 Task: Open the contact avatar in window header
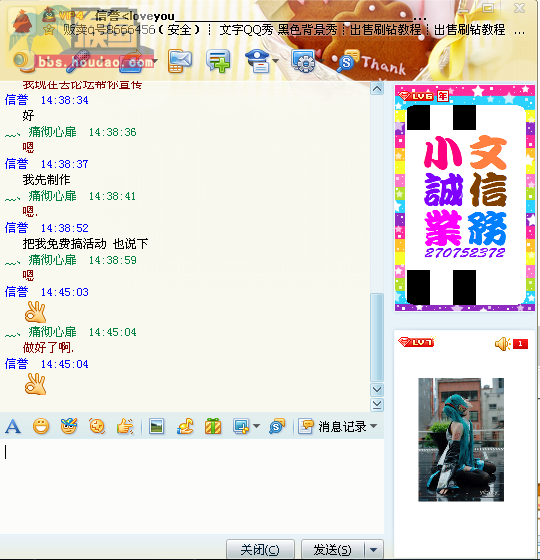click(x=22, y=21)
